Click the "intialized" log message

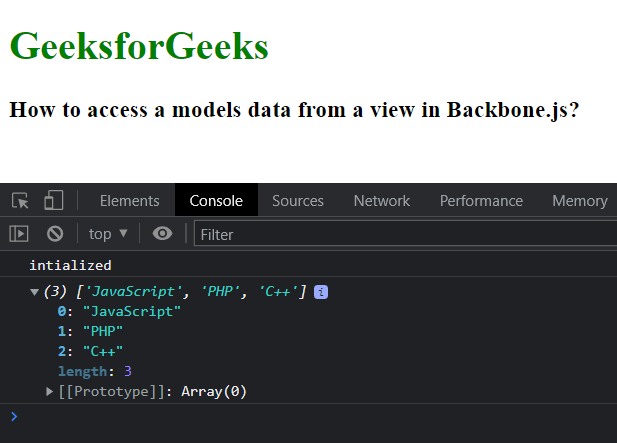(x=70, y=265)
